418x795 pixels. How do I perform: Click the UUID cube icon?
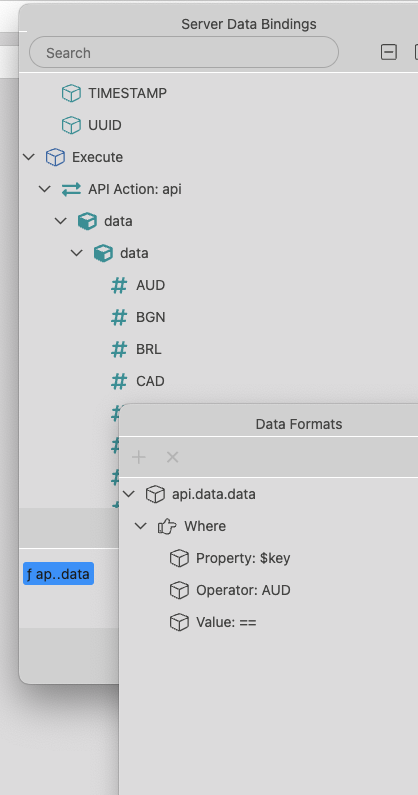[x=71, y=125]
